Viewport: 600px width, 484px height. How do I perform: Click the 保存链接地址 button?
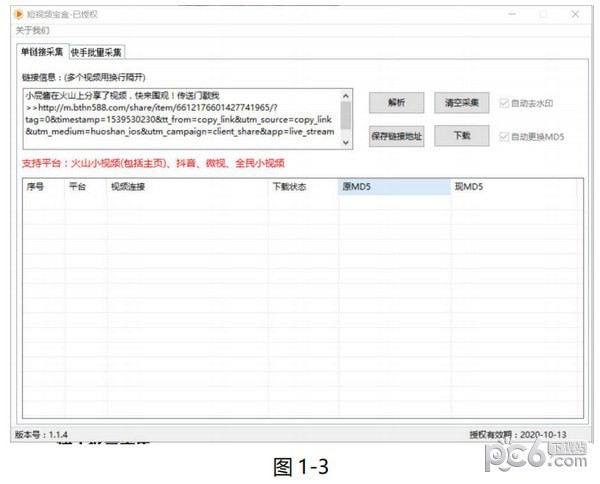(396, 136)
